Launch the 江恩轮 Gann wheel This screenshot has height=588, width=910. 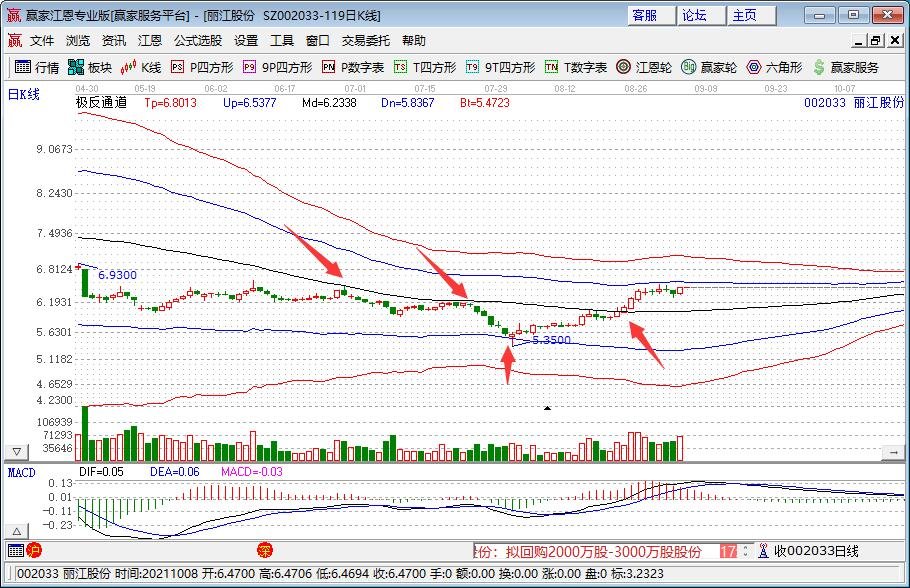643,68
